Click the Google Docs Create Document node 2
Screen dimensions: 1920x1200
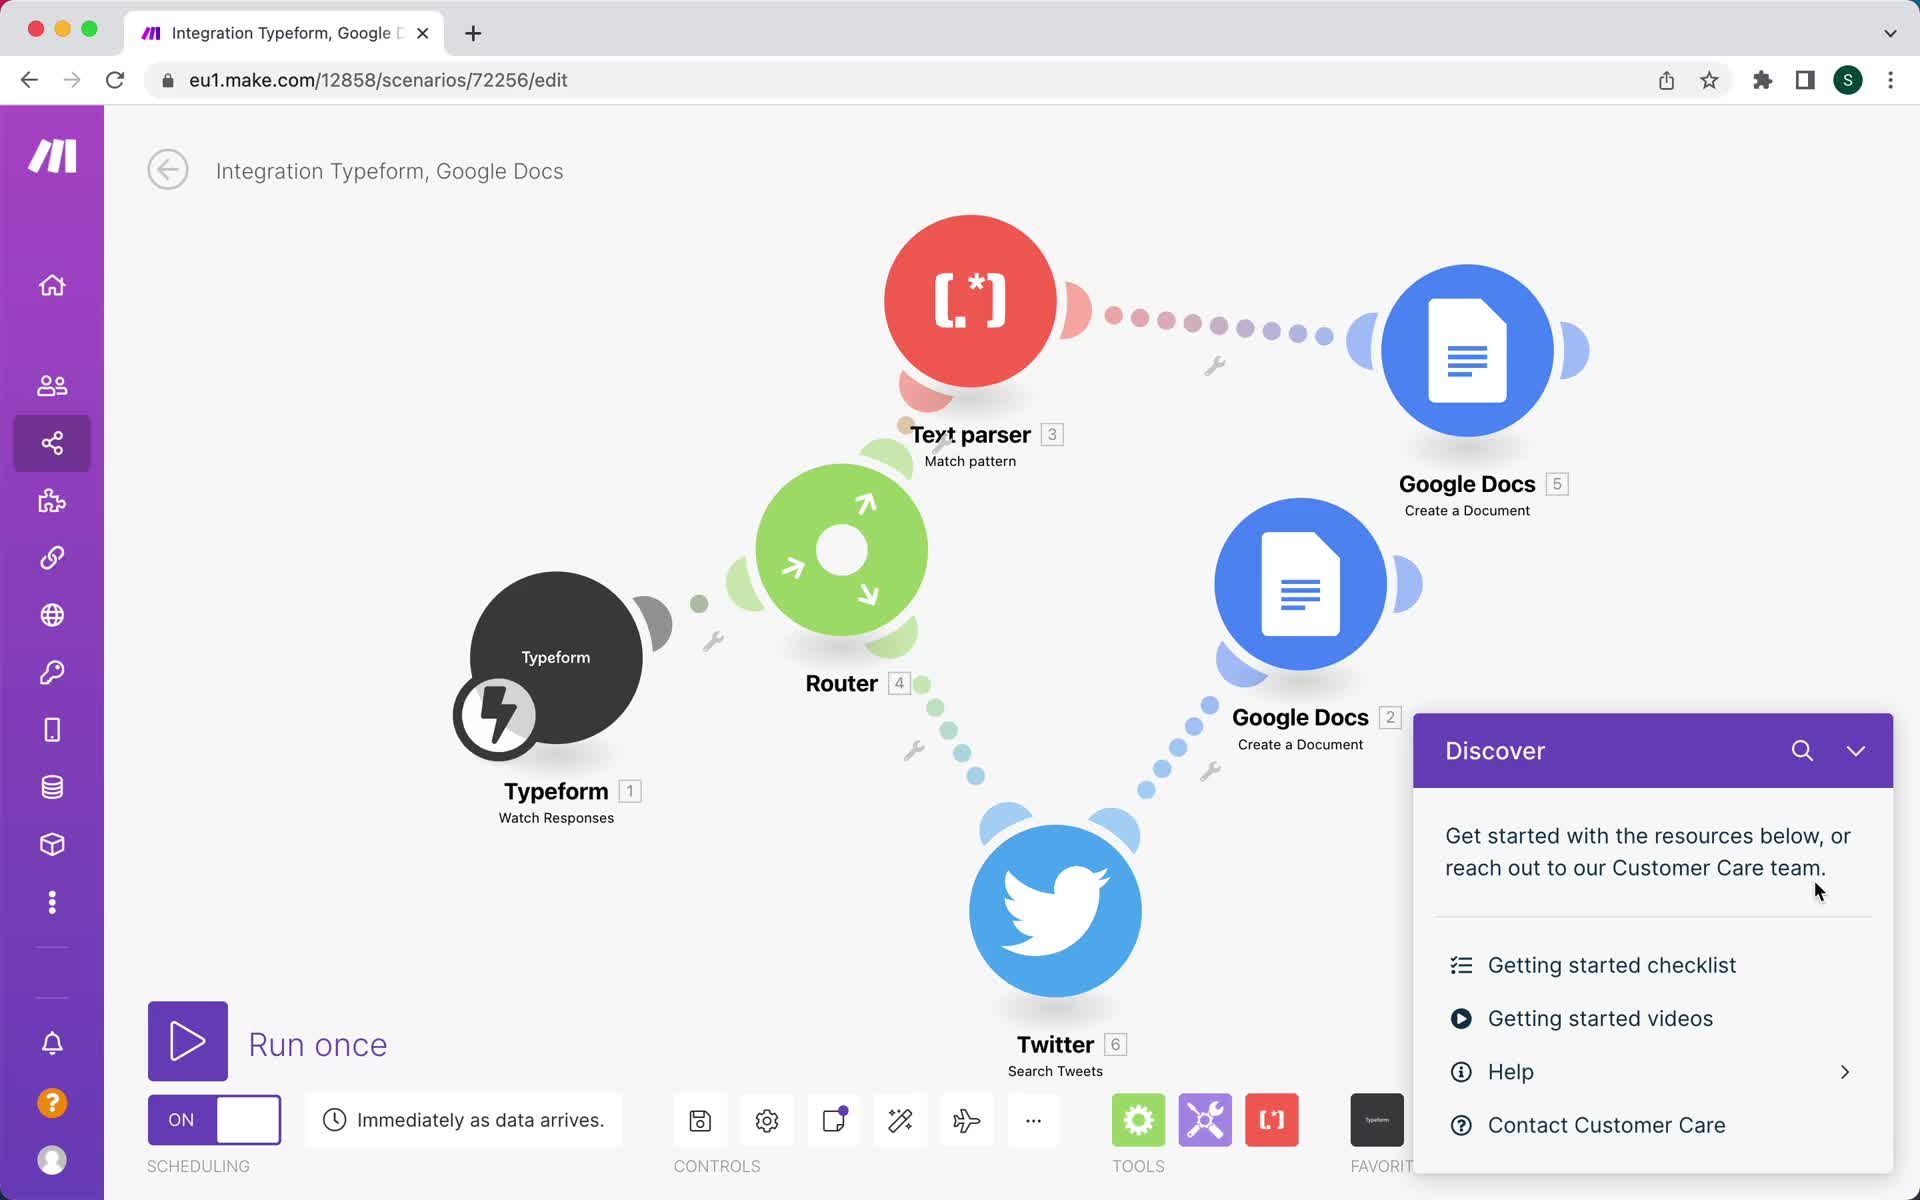(x=1298, y=586)
